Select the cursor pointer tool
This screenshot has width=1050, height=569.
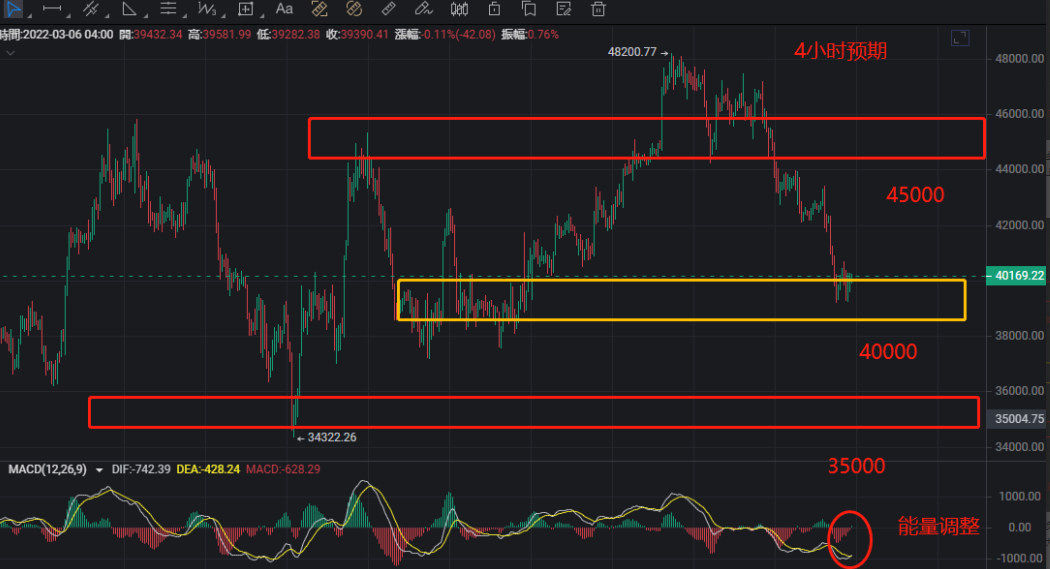point(16,9)
